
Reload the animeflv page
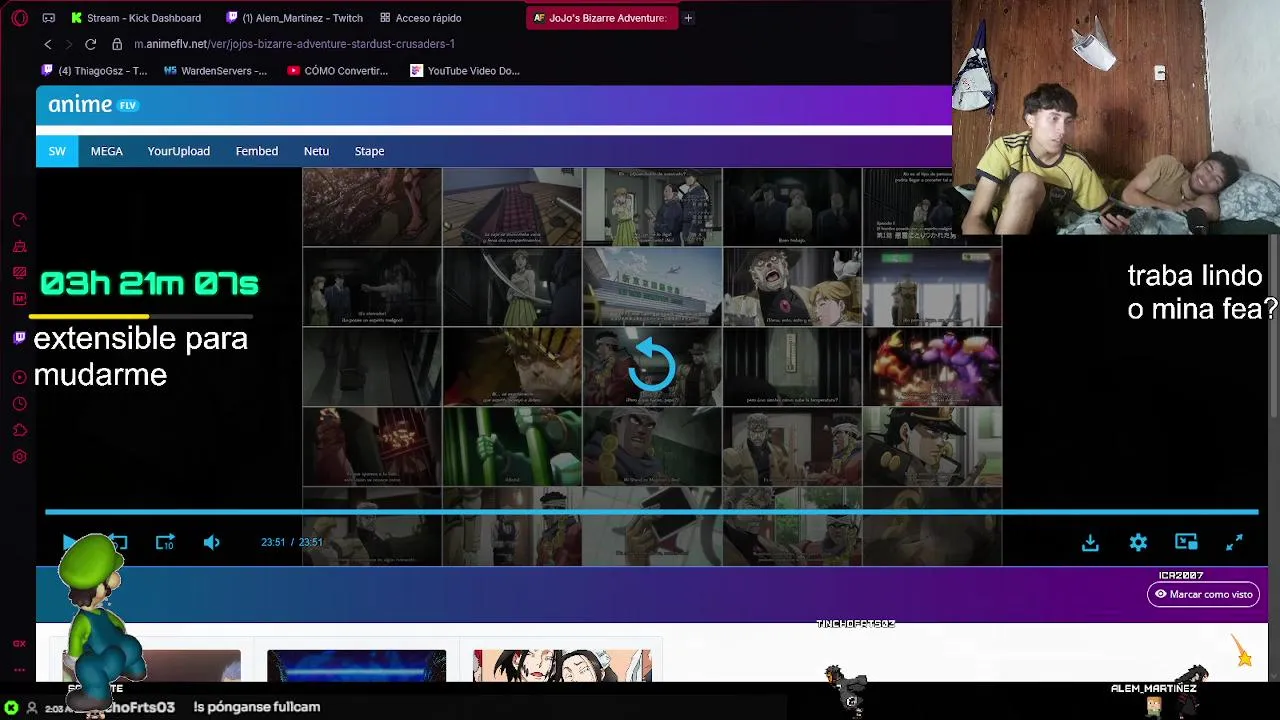(x=90, y=44)
